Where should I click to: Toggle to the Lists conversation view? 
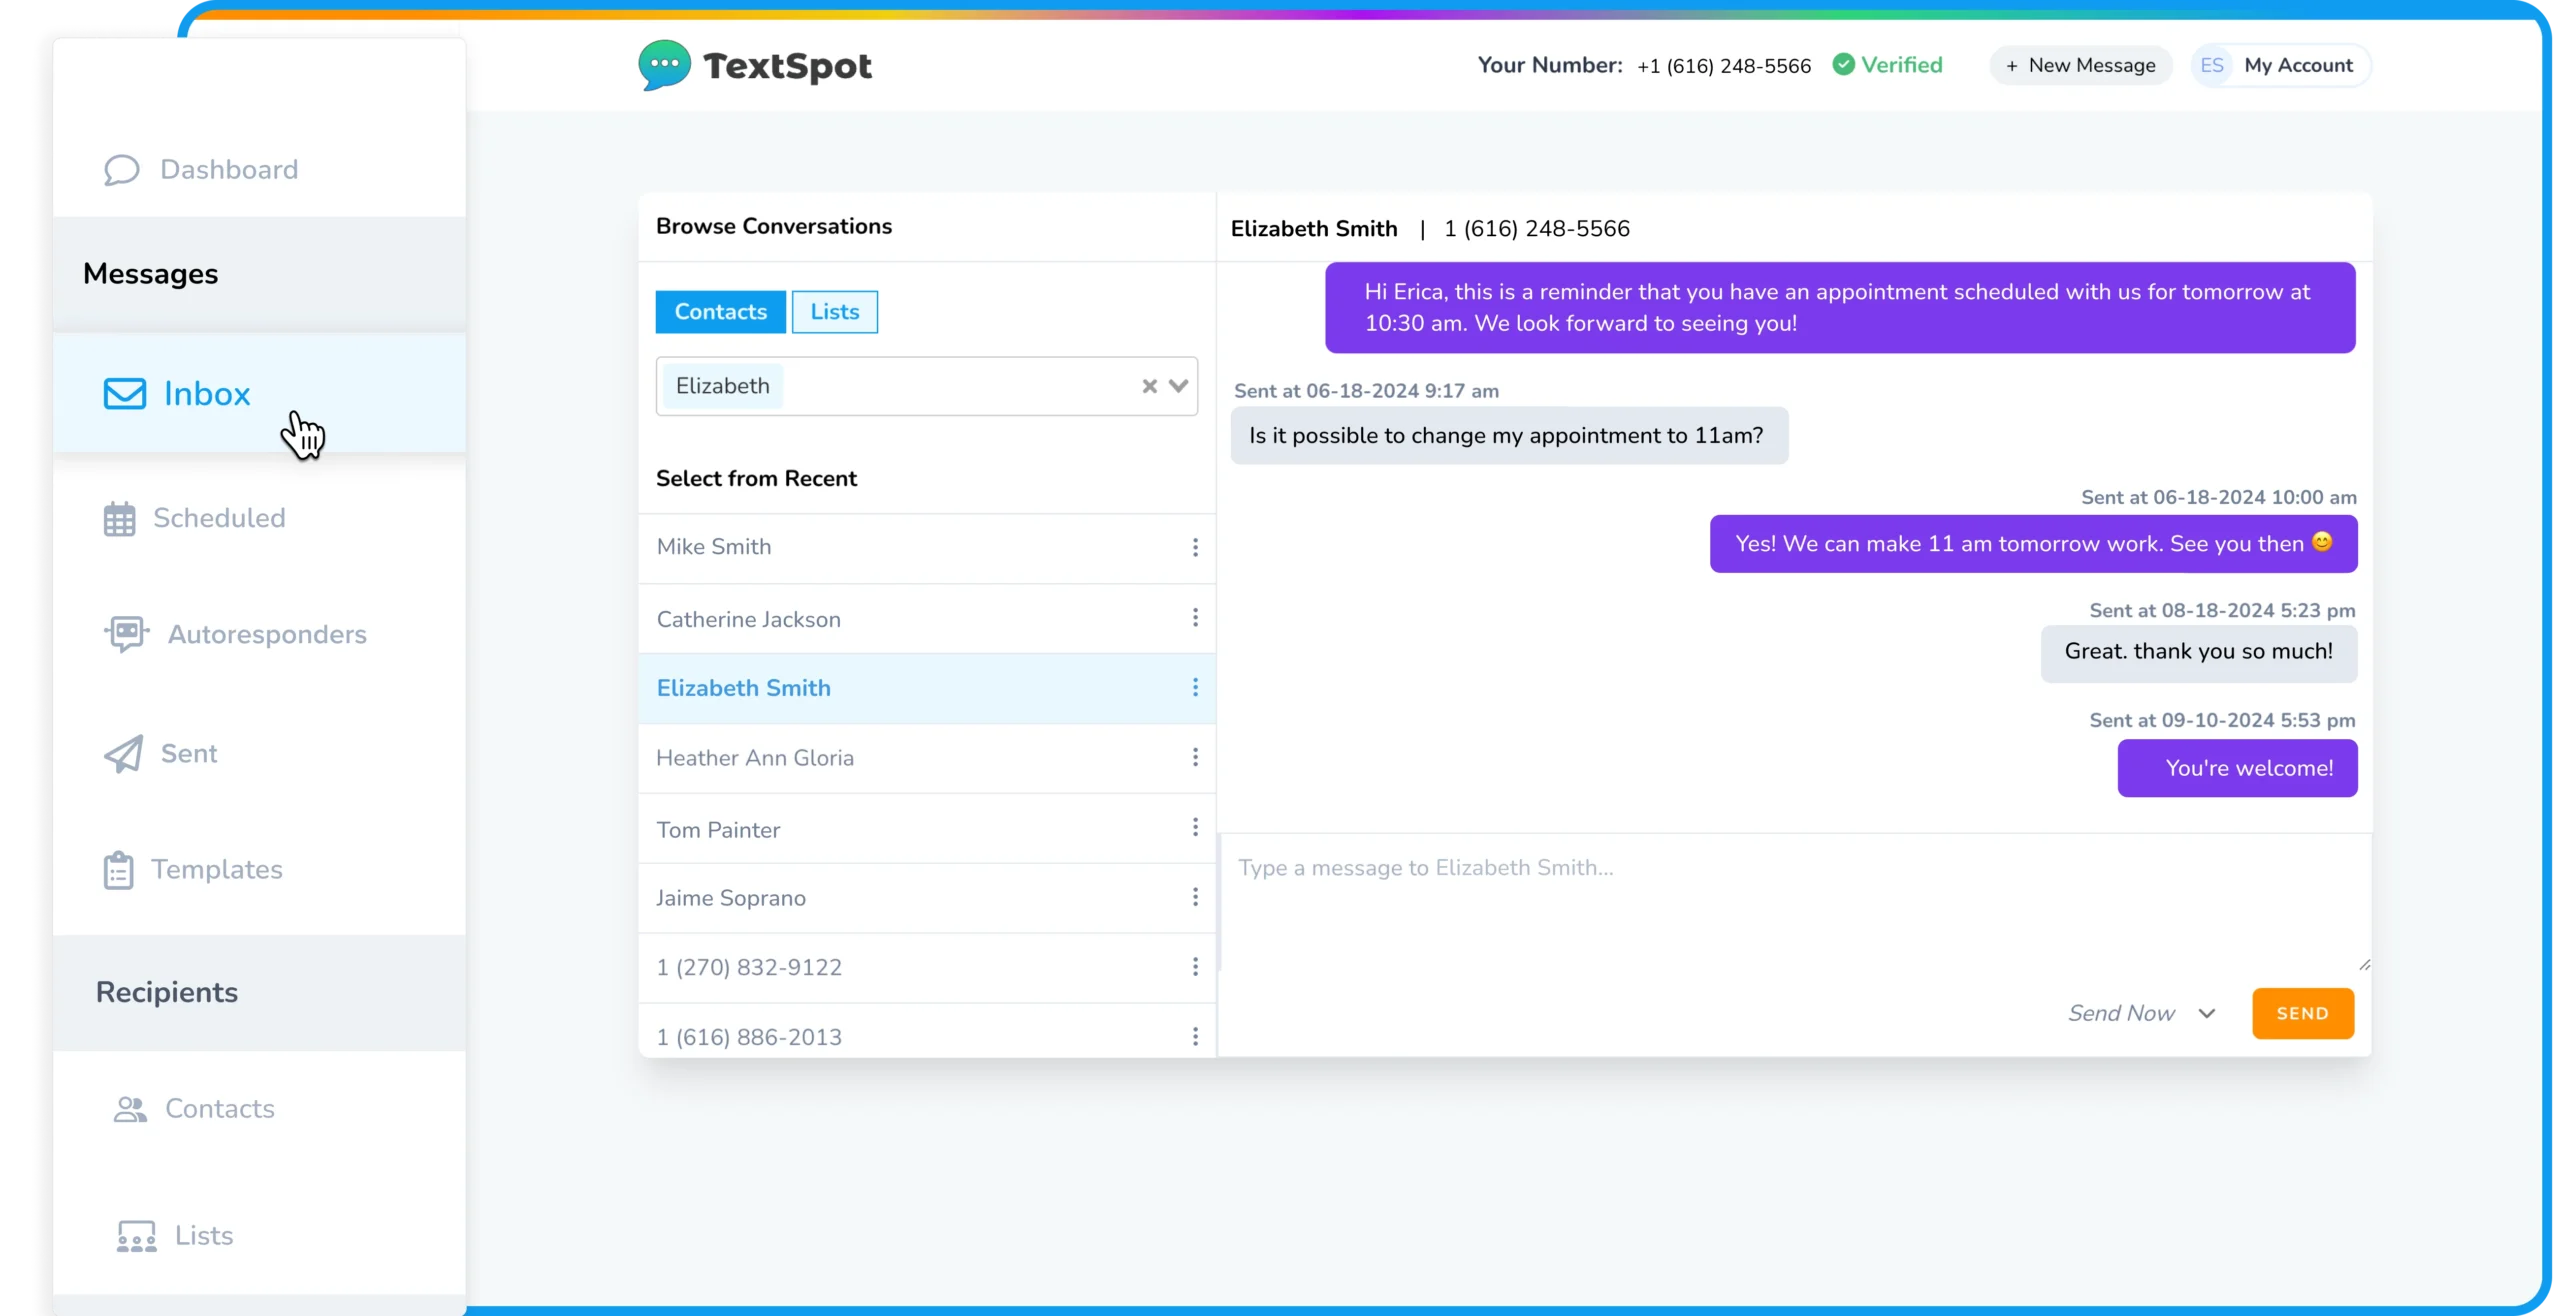(x=834, y=311)
